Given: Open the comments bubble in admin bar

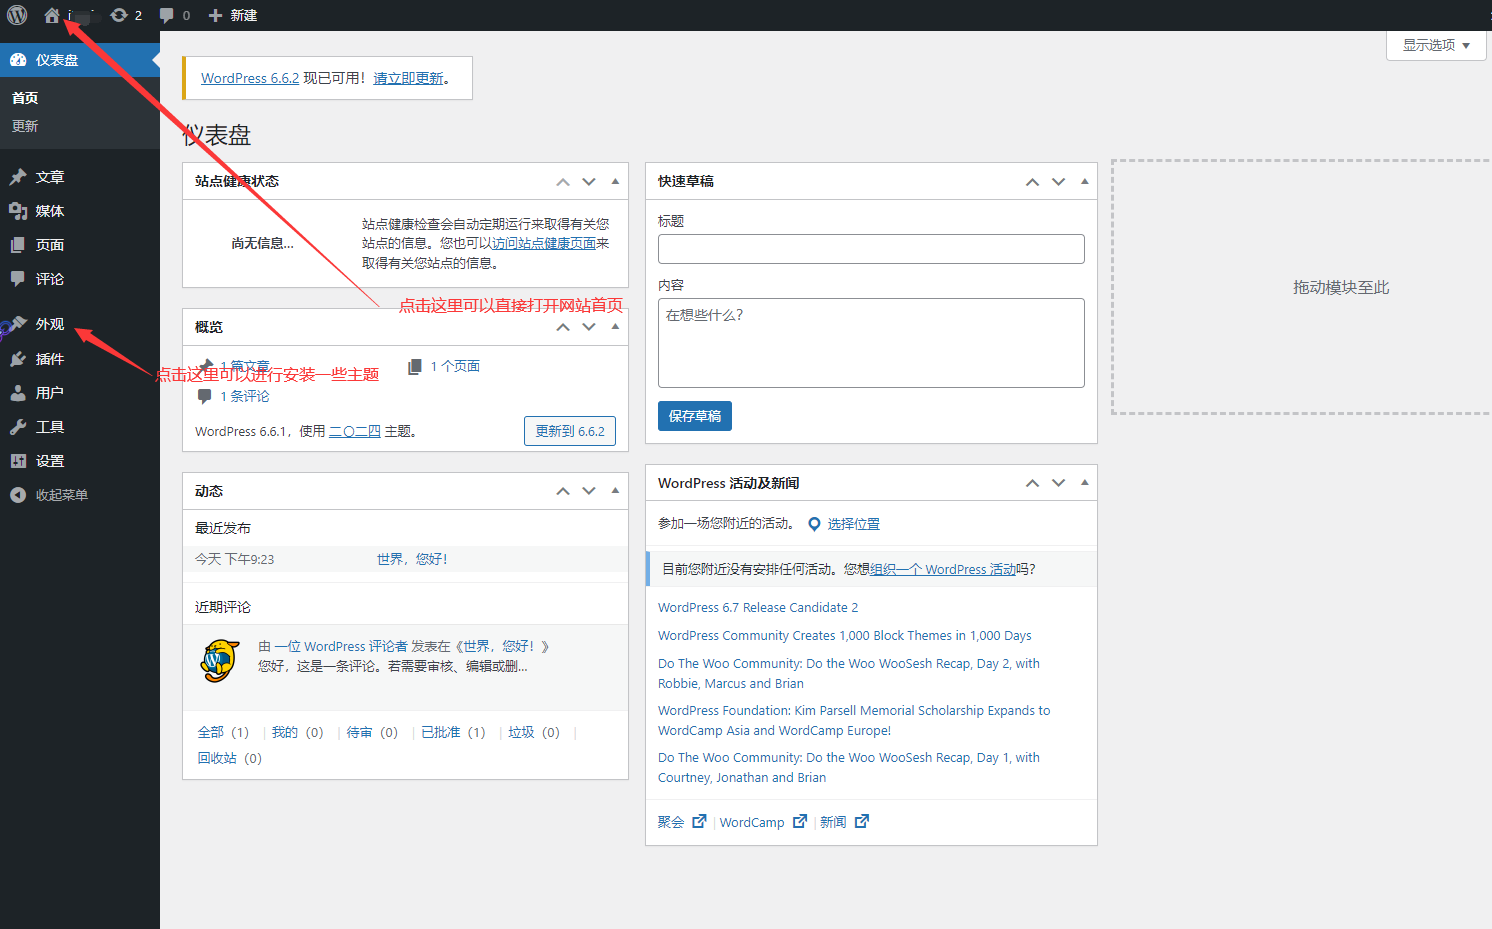Looking at the screenshot, I should pos(167,15).
